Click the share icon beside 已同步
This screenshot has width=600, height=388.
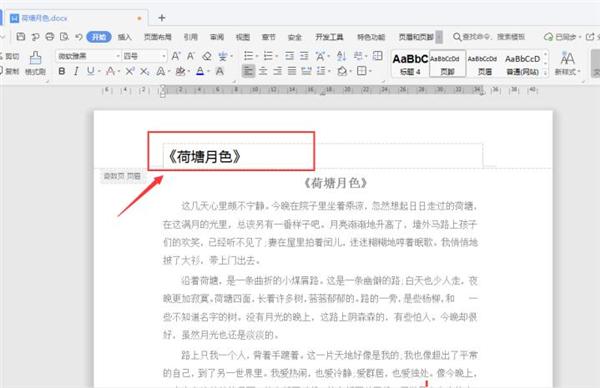(x=590, y=37)
